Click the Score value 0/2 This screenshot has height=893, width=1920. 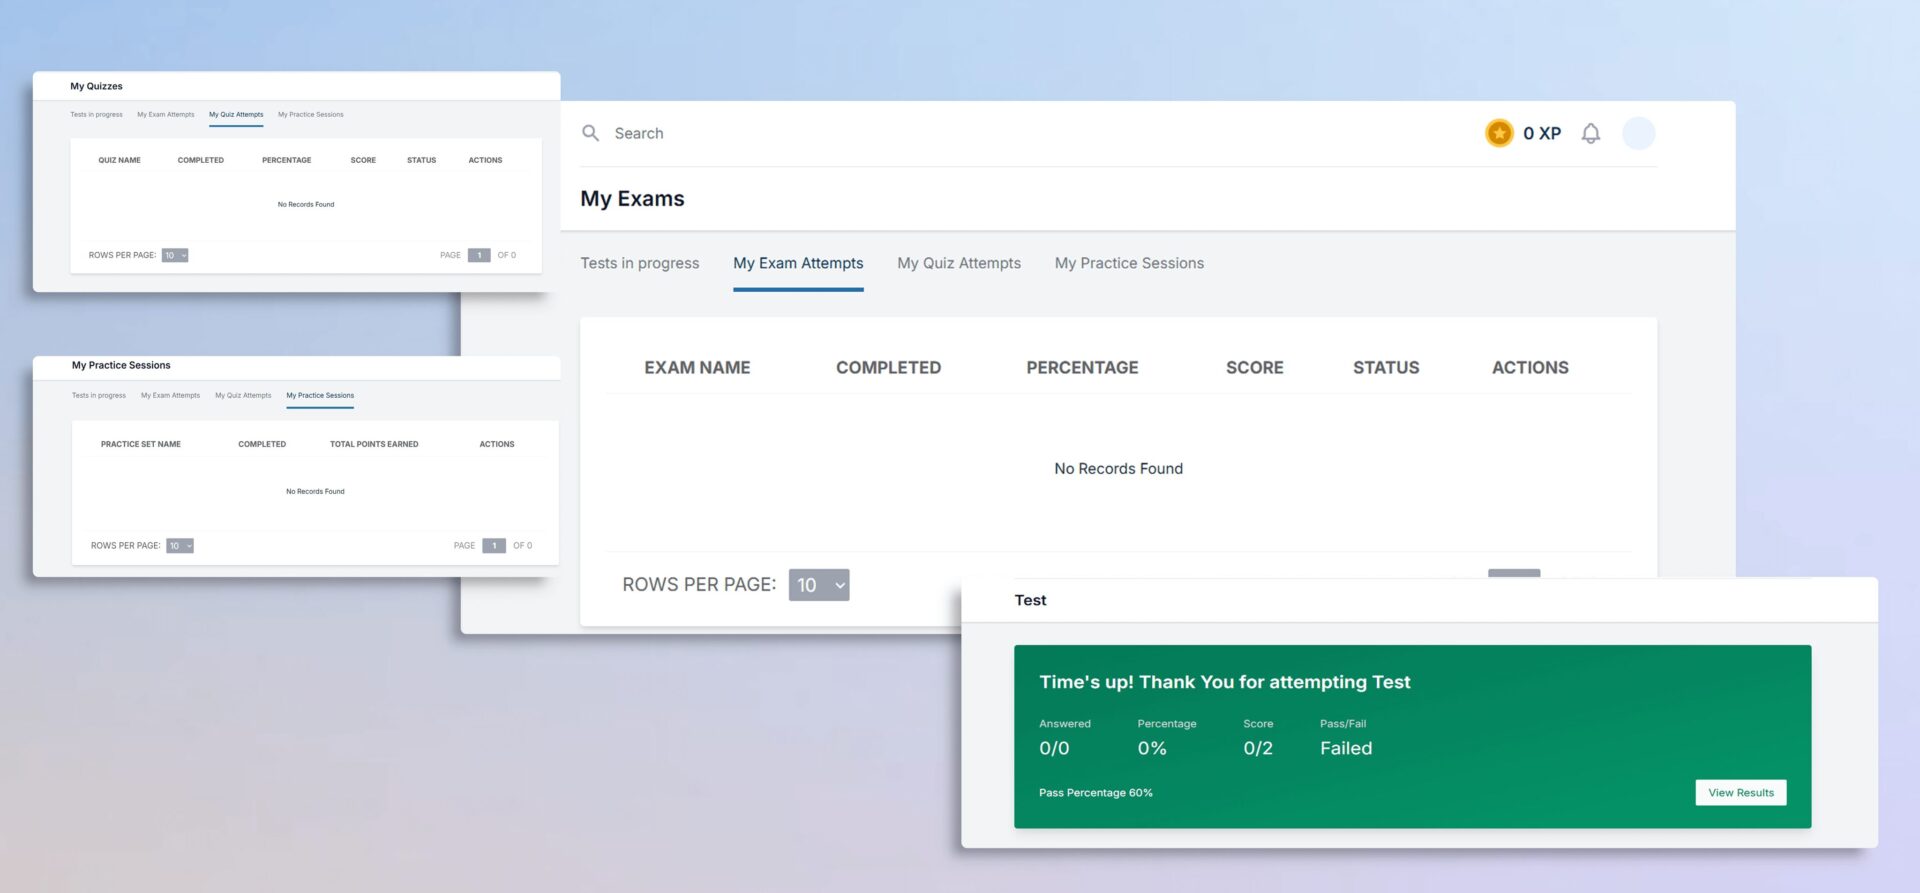[1258, 748]
